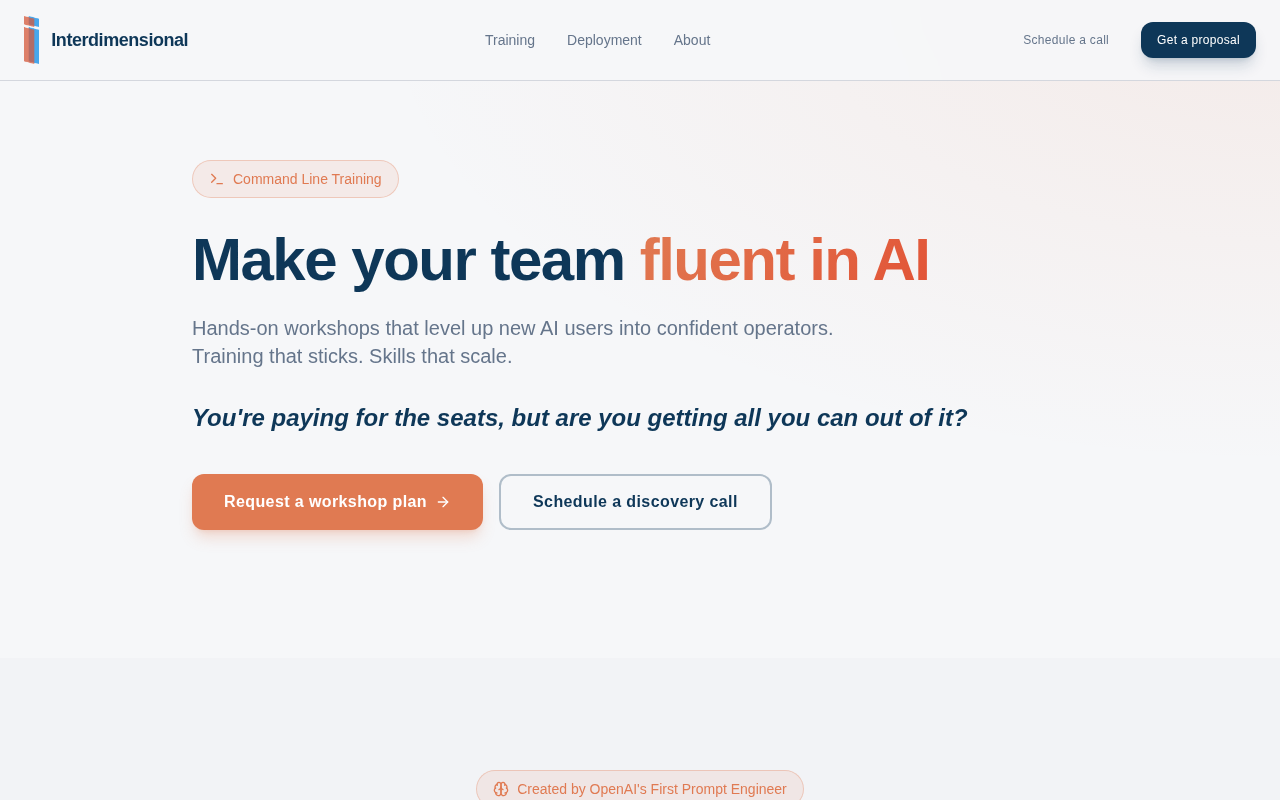Select the Command Line Training badge
This screenshot has height=800, width=1280.
coord(295,179)
